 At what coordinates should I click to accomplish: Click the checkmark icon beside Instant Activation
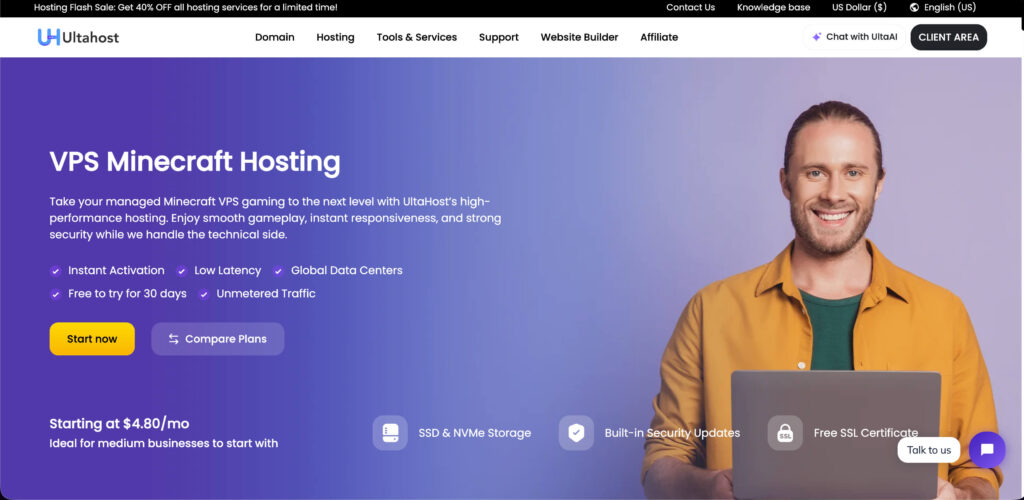point(56,271)
